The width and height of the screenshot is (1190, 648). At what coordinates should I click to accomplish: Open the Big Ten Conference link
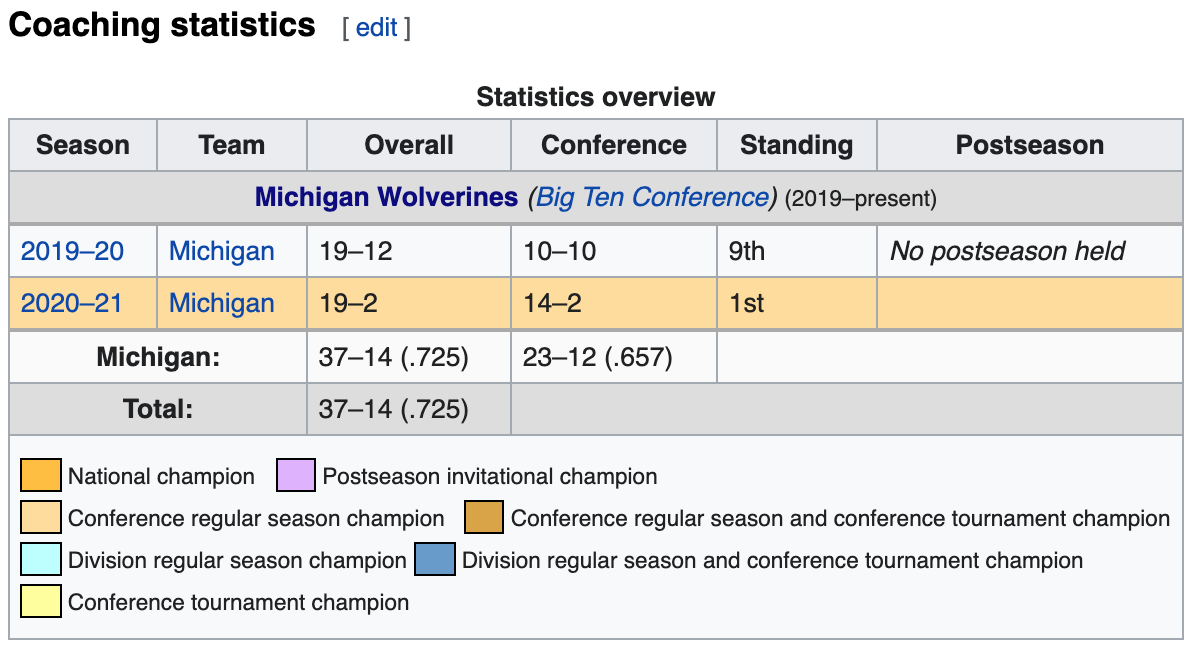pos(652,197)
